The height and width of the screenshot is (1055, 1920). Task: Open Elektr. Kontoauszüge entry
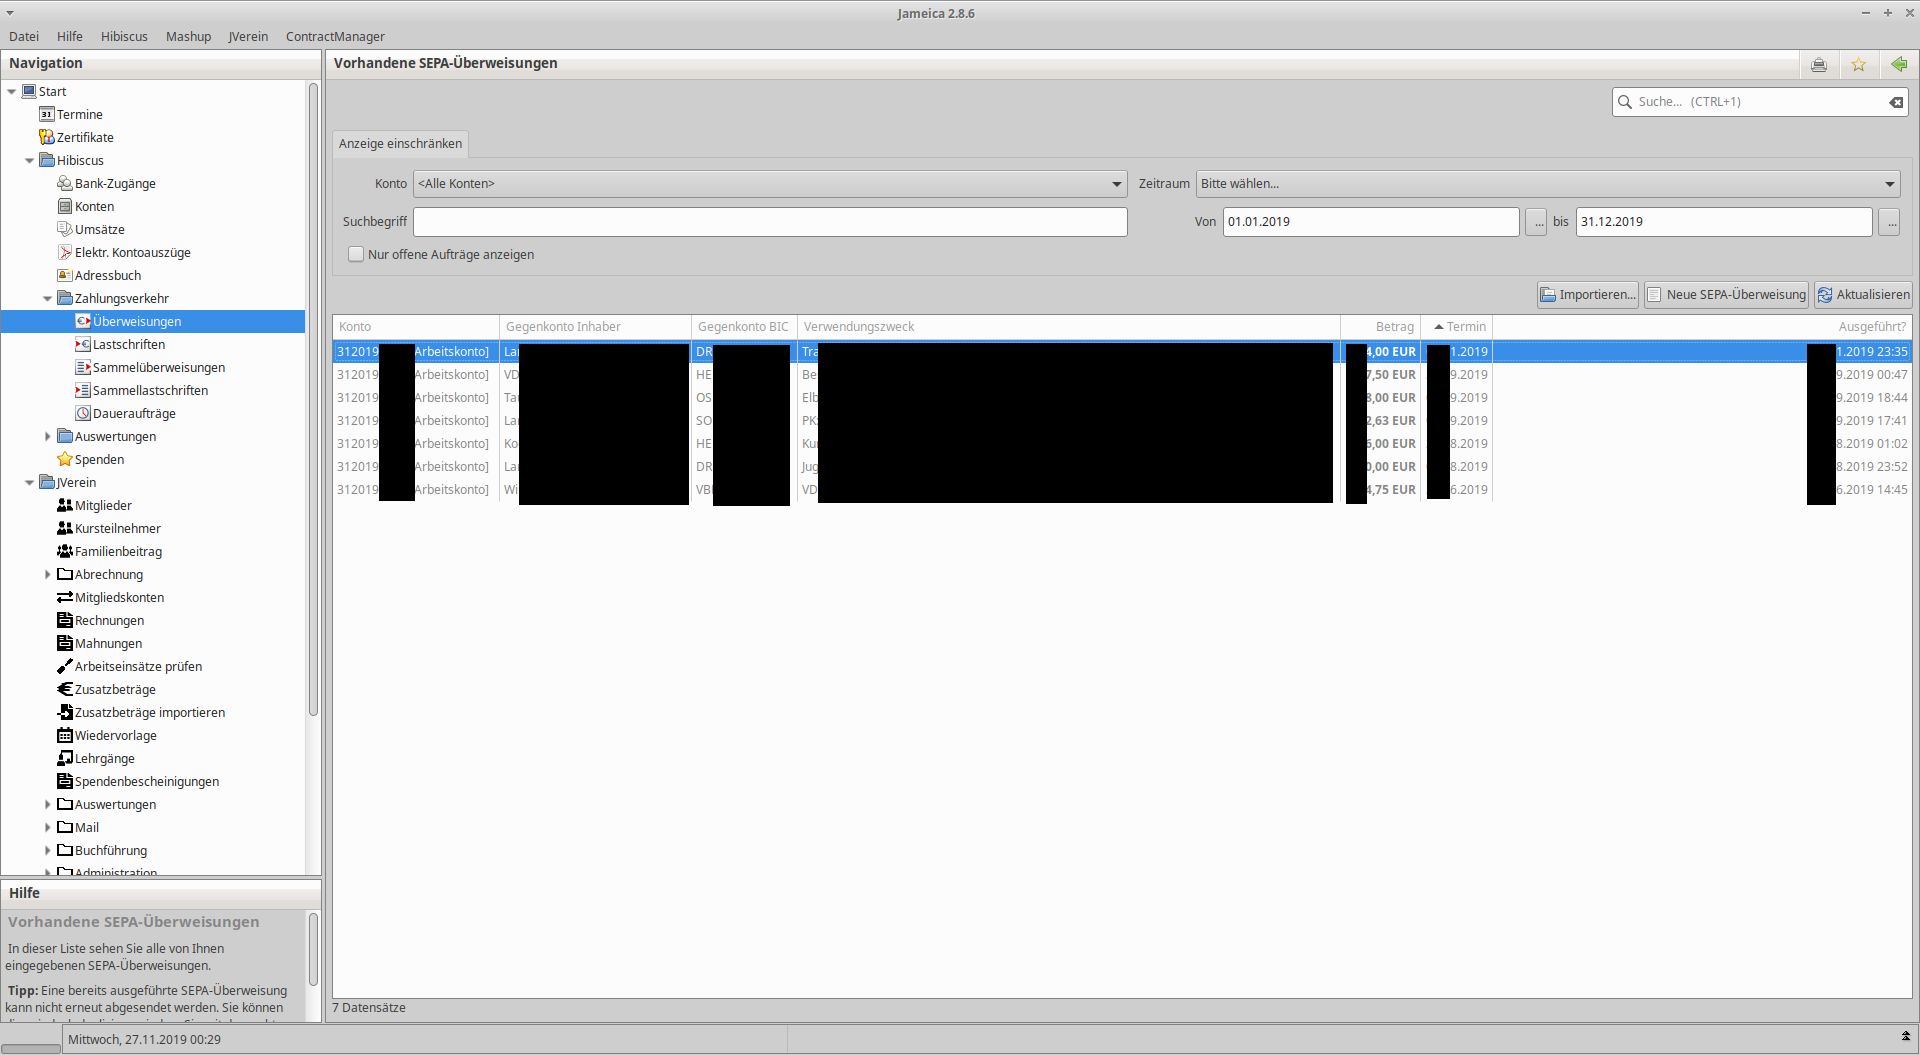(x=132, y=253)
